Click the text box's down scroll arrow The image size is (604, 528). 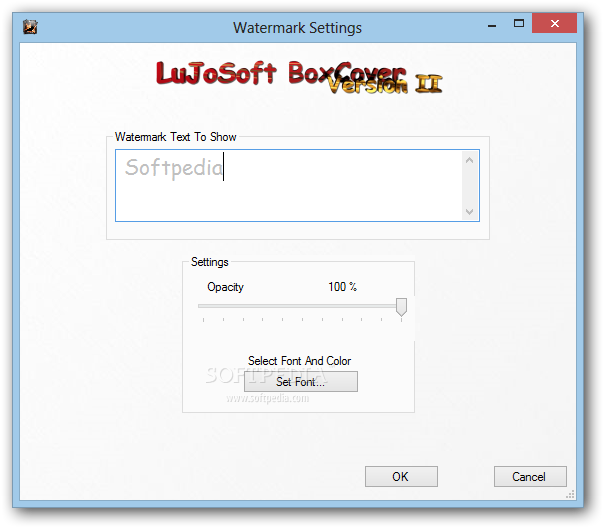click(x=469, y=211)
